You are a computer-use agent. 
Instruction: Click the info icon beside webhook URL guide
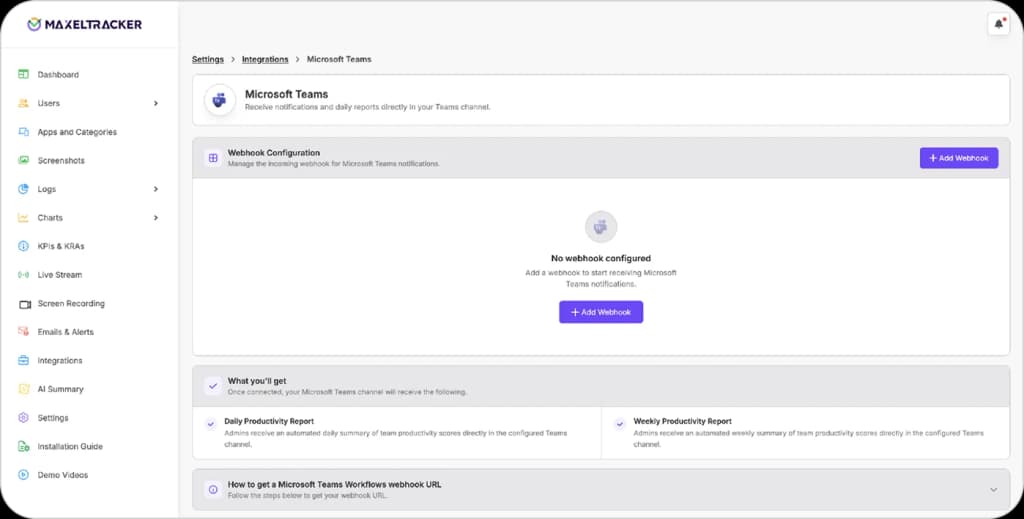pos(213,490)
